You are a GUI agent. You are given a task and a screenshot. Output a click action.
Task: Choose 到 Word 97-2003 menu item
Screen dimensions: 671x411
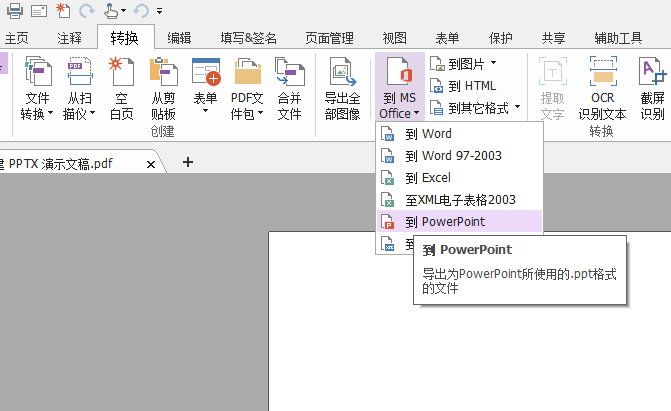click(460, 155)
